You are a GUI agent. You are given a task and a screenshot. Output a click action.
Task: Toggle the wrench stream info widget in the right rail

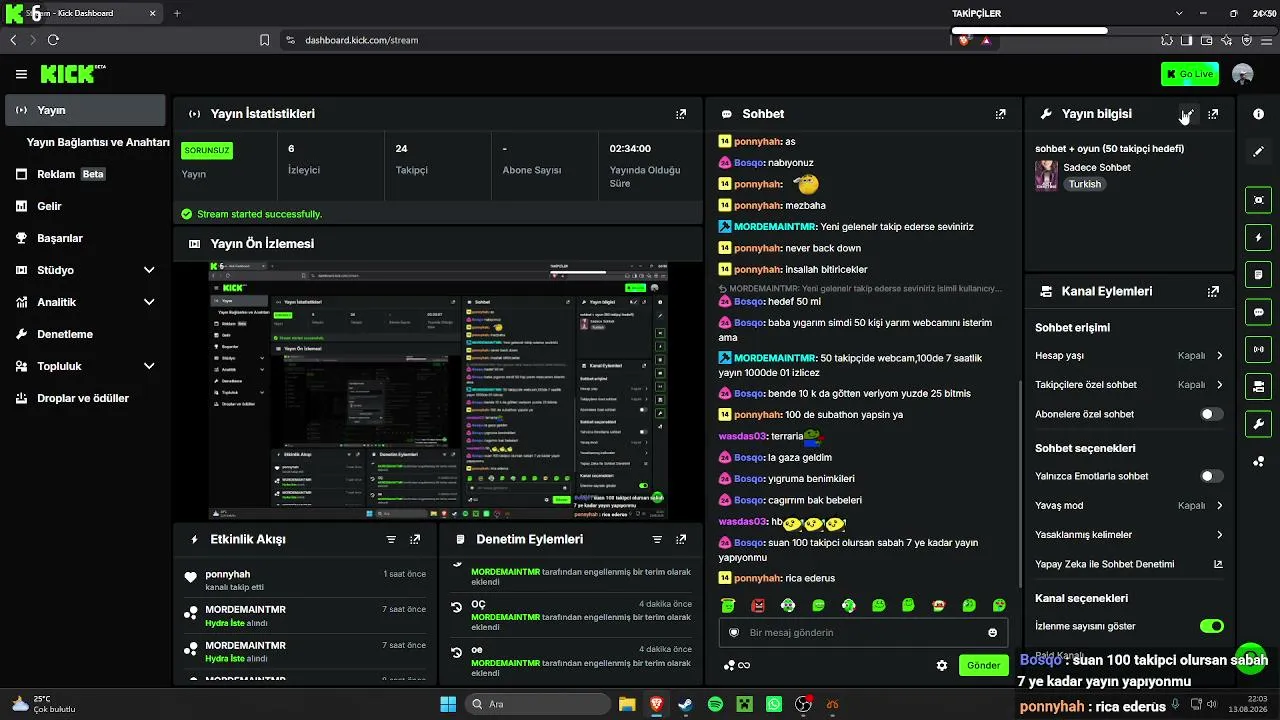(1258, 424)
